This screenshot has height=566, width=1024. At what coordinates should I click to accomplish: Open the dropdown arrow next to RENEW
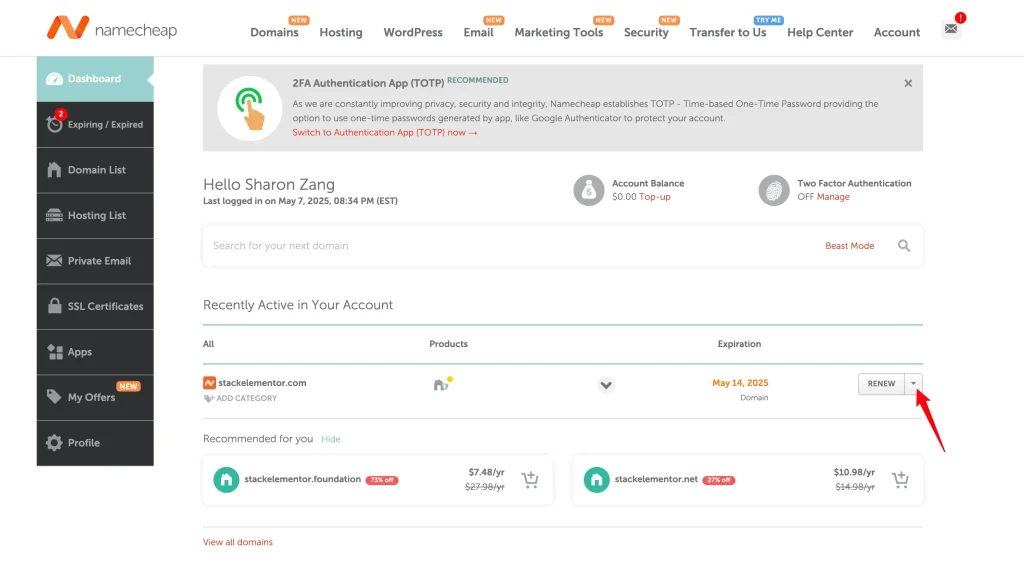coord(913,384)
